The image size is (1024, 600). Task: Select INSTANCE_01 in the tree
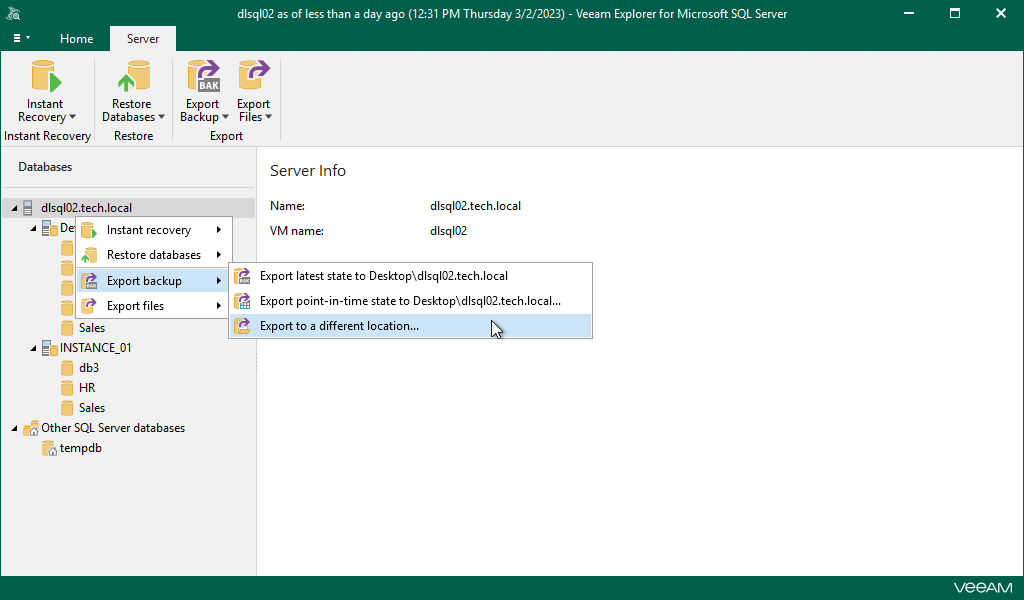[95, 347]
